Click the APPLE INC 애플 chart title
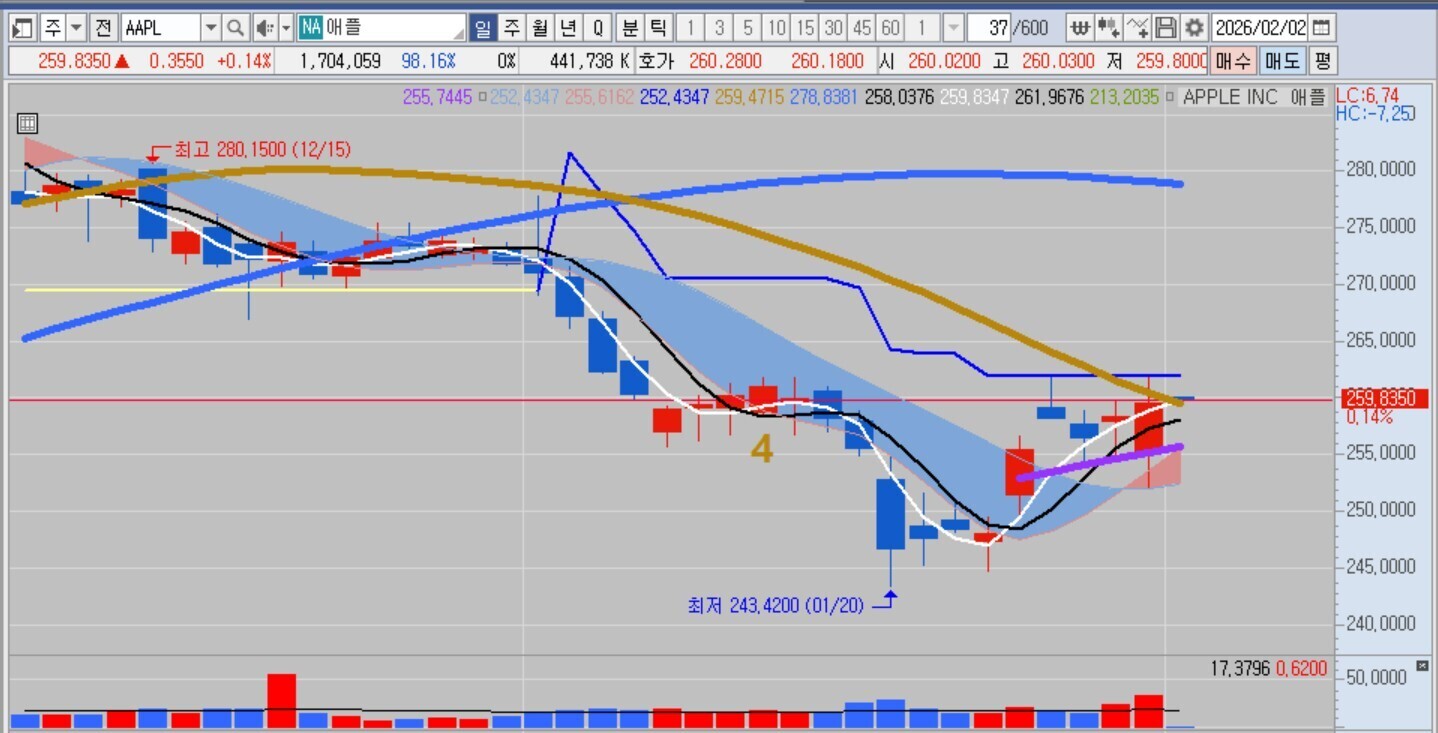 (x=1254, y=97)
